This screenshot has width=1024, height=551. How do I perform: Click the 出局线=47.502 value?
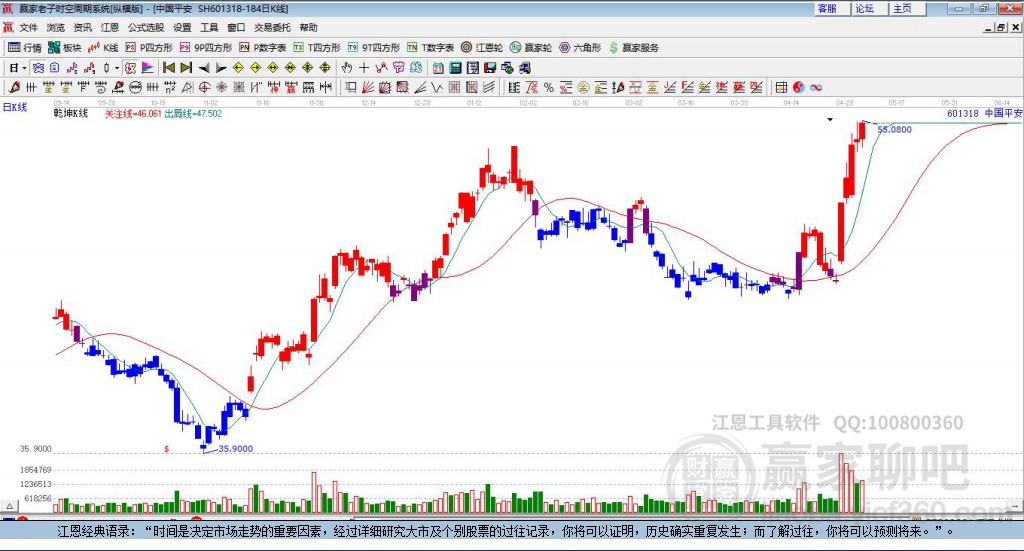point(193,114)
